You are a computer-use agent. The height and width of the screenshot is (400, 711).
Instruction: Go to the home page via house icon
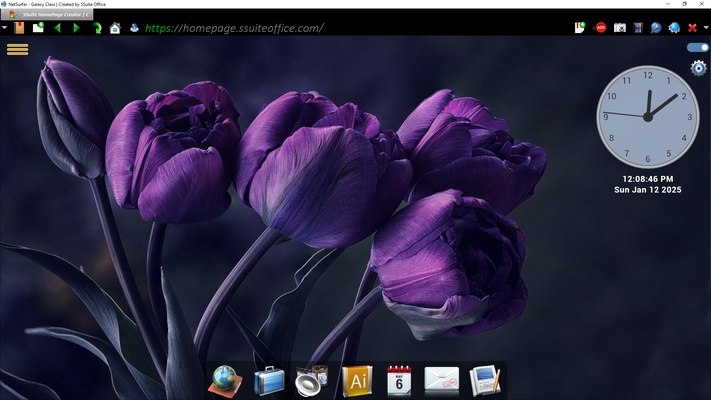click(115, 28)
